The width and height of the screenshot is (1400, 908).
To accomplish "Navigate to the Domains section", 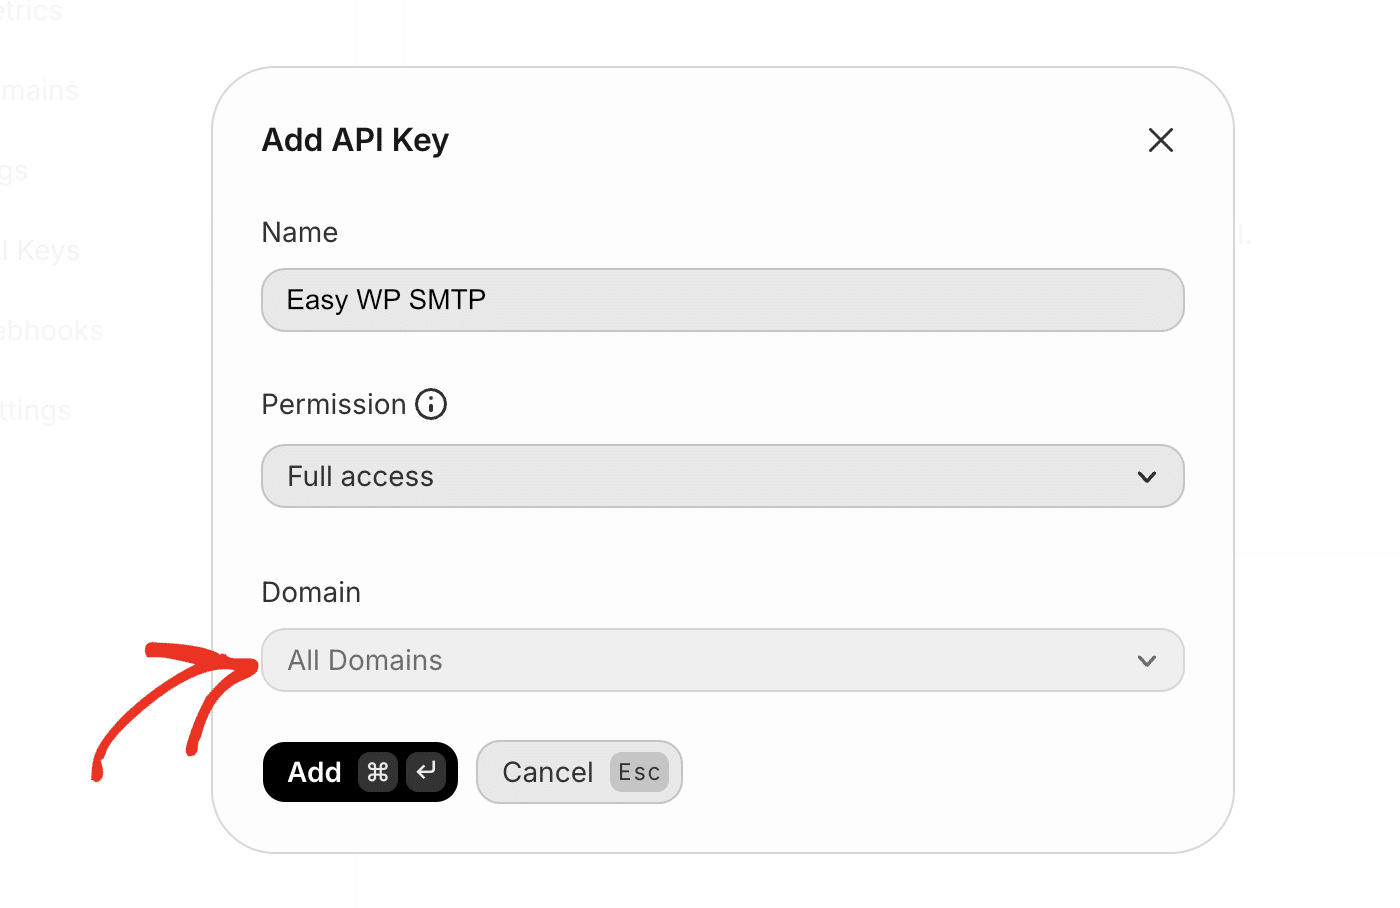I will [38, 90].
